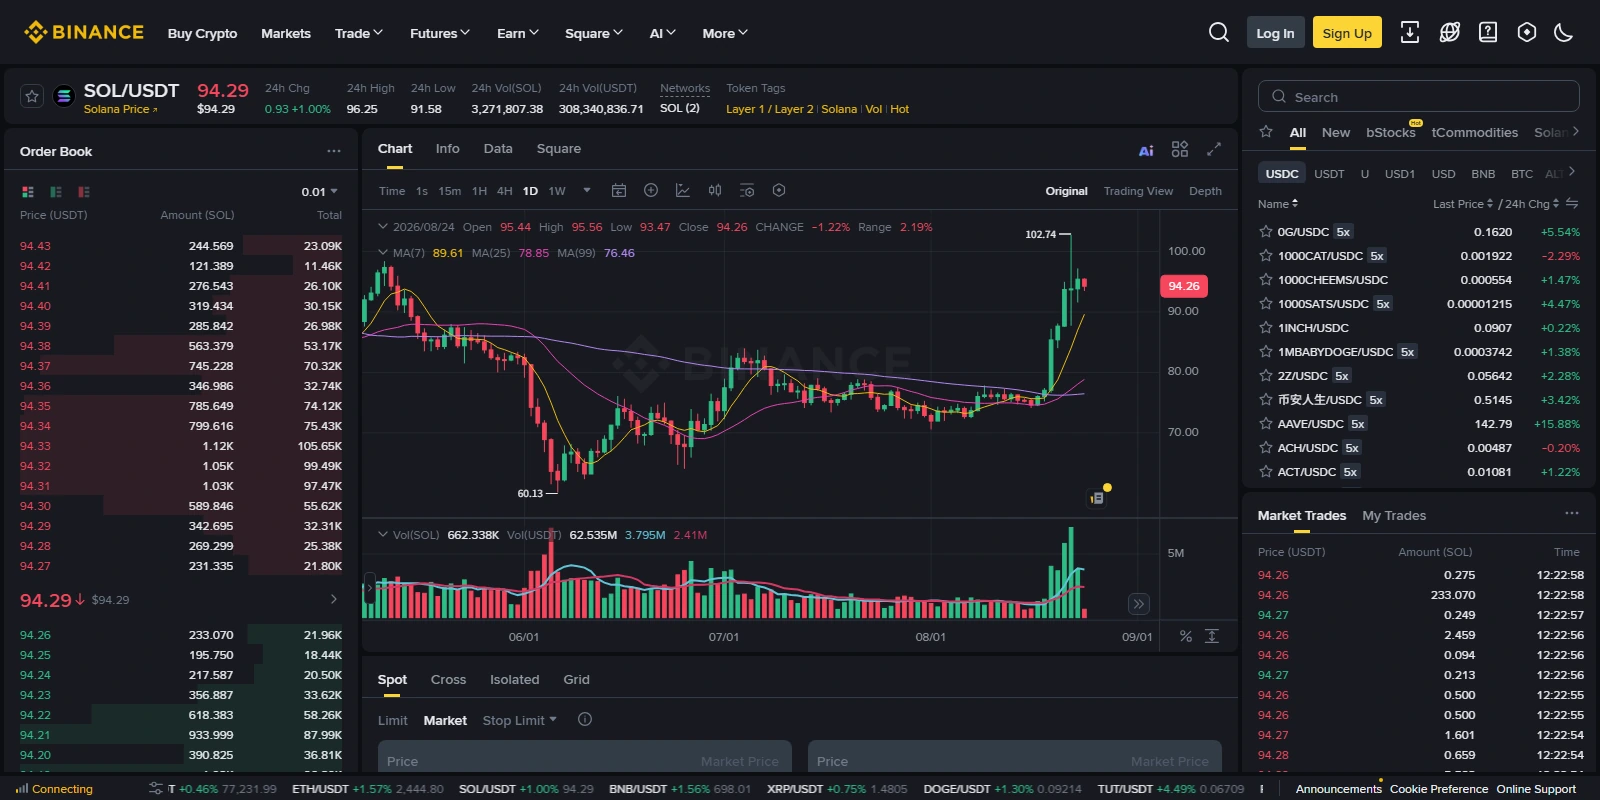Open the Stop Limit order type dropdown
This screenshot has width=1600, height=800.
coord(520,720)
